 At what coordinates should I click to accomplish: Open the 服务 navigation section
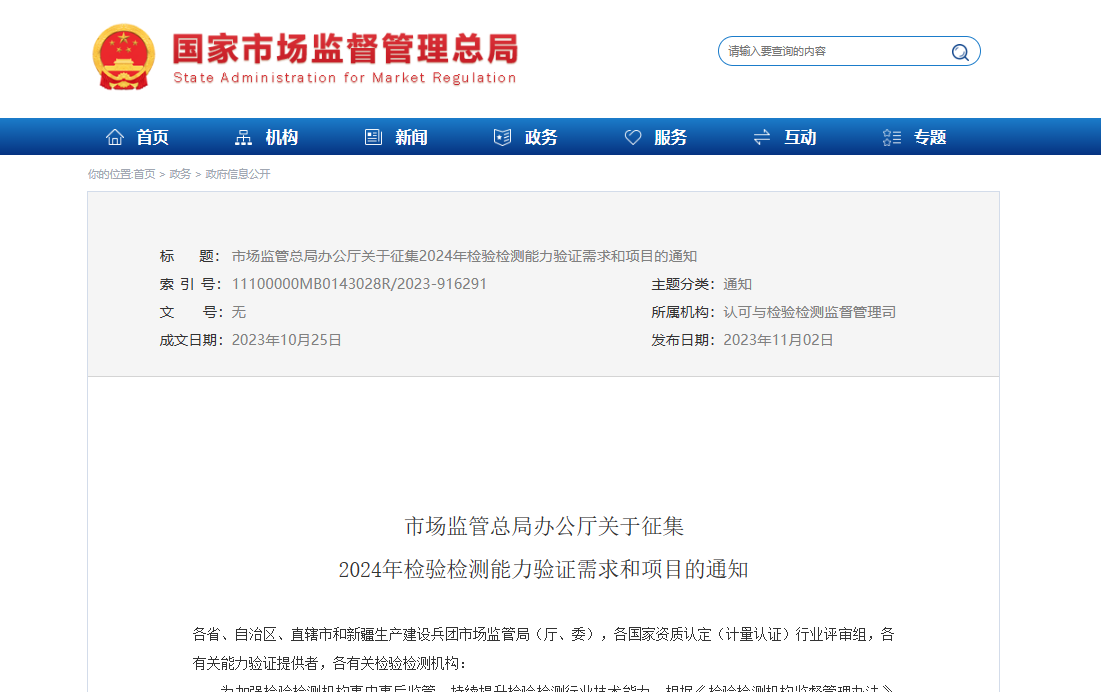tap(671, 137)
